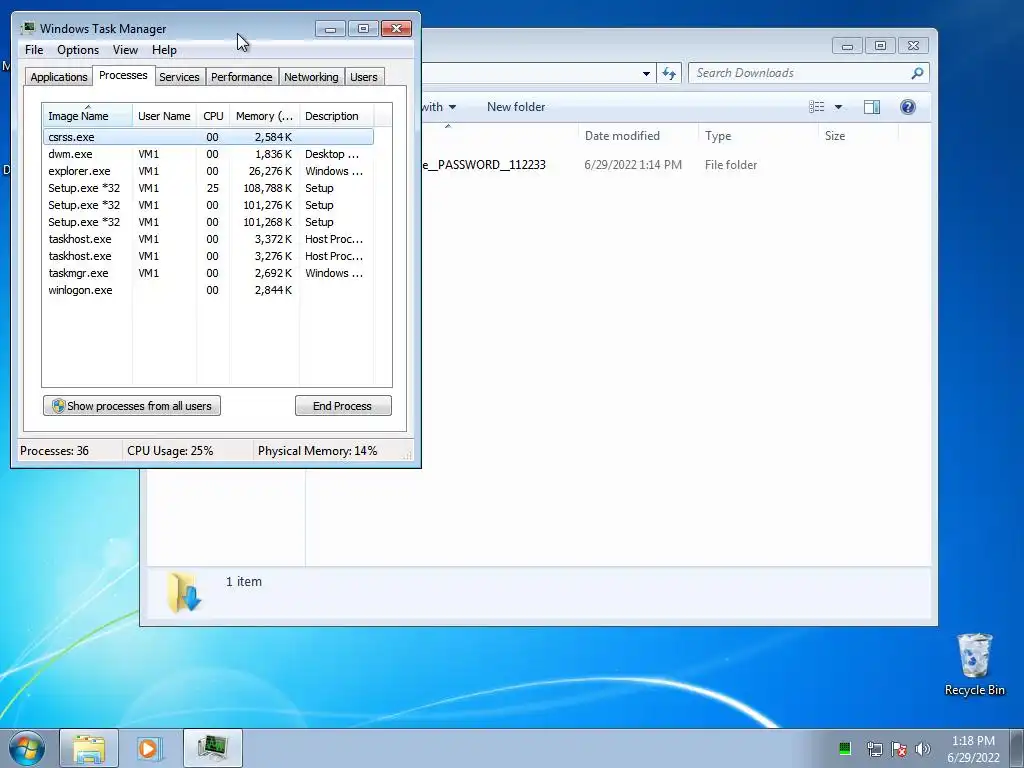Click the End Process button
This screenshot has width=1024, height=768.
tap(343, 406)
